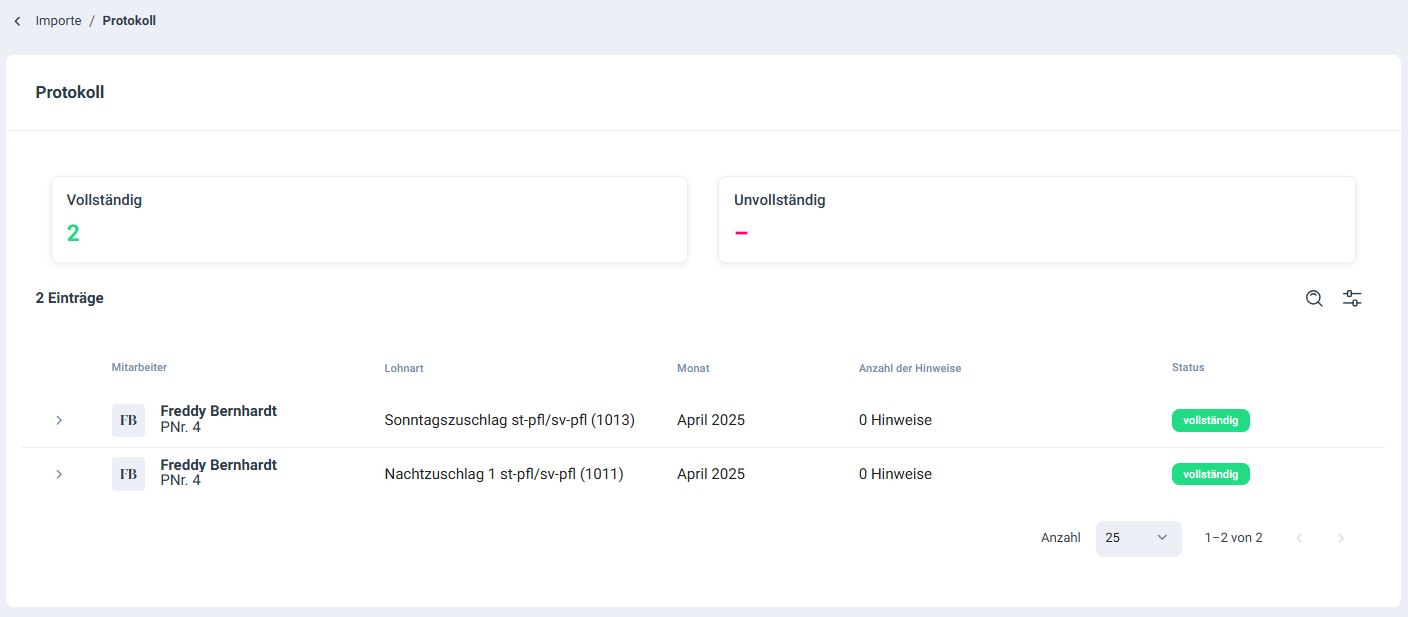Navigate to Importe breadcrumb

pos(58,21)
